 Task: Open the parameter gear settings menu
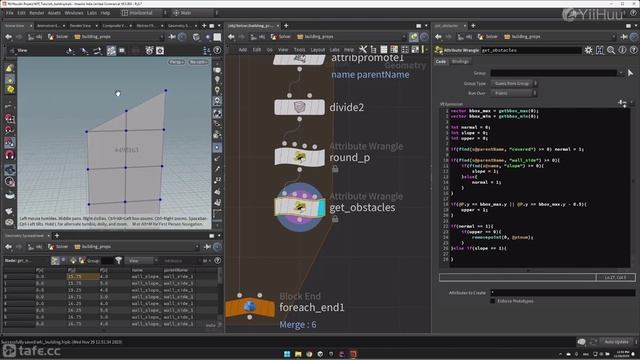coord(588,50)
